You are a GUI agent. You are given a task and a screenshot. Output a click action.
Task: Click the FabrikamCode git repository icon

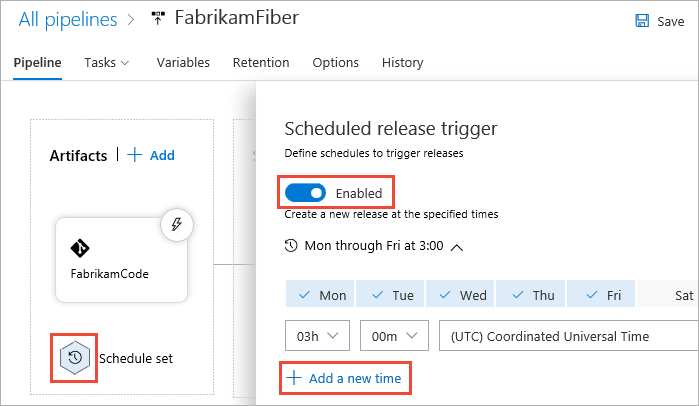tap(81, 248)
